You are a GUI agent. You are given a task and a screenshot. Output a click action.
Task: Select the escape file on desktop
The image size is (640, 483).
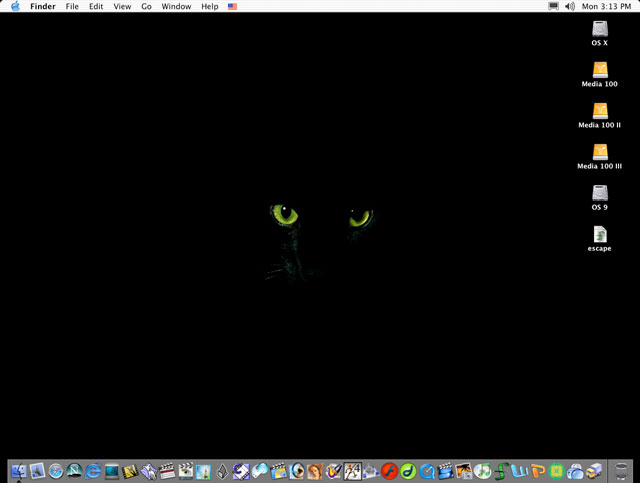[x=599, y=236]
